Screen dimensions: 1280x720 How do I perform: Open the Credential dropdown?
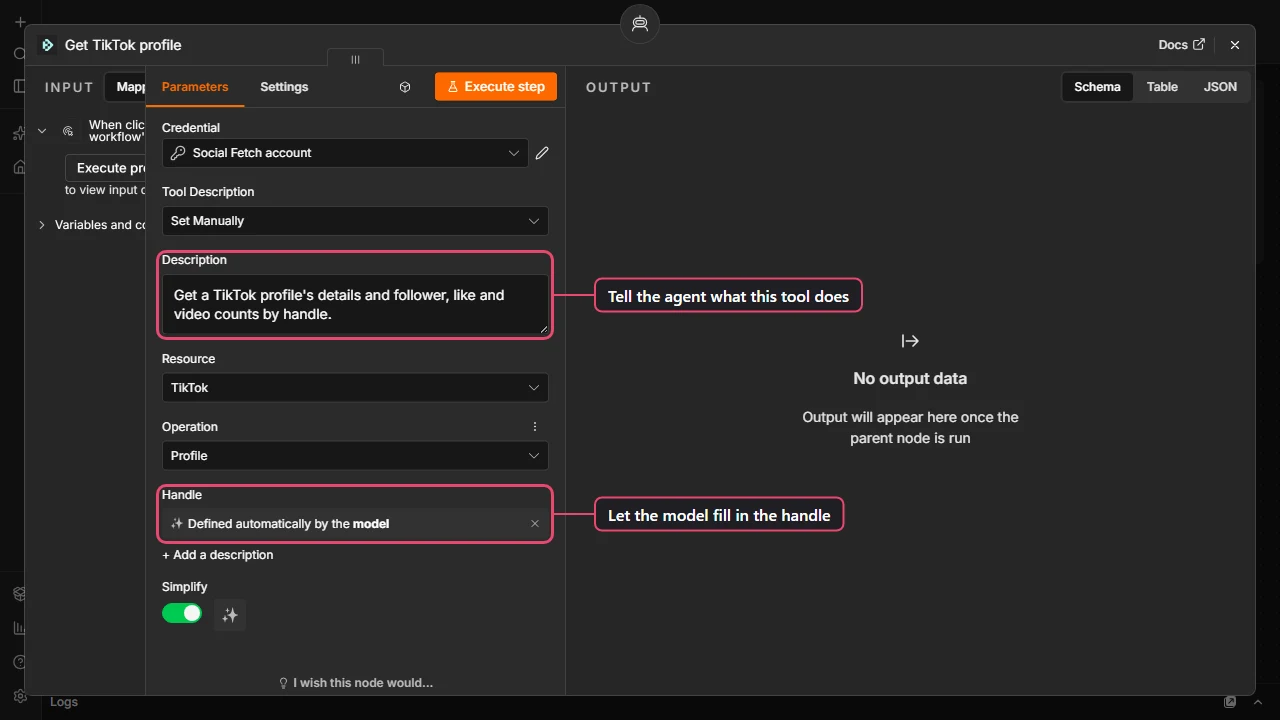(345, 153)
